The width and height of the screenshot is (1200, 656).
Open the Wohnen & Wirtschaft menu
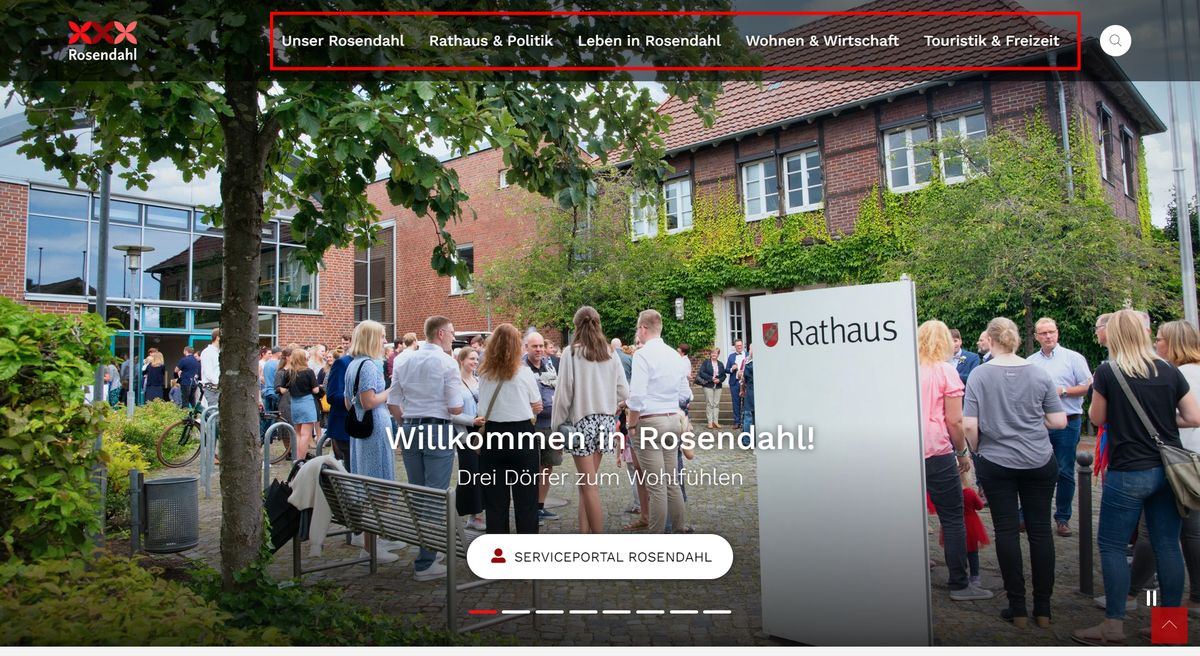pos(822,41)
